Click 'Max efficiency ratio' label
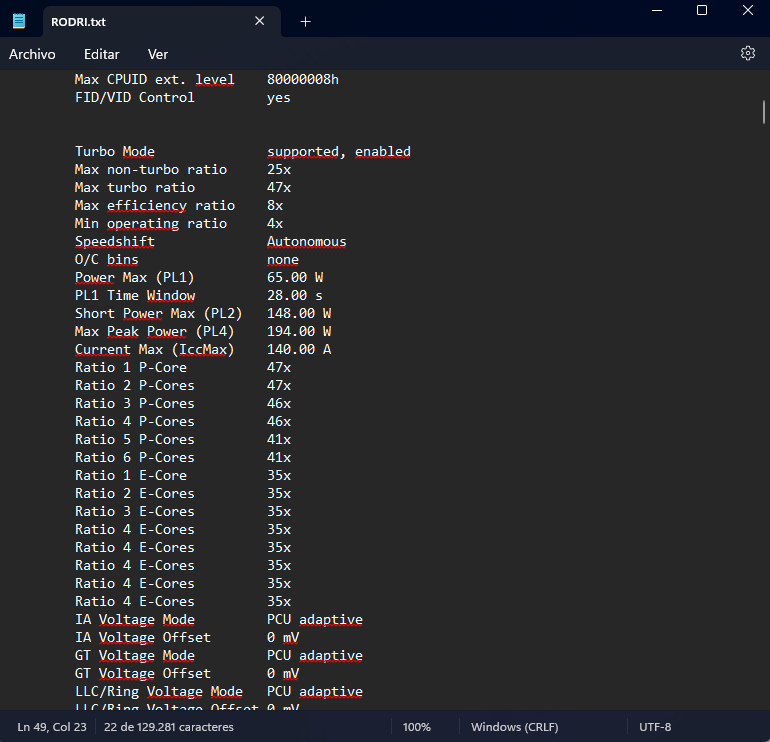This screenshot has height=742, width=770. [155, 205]
